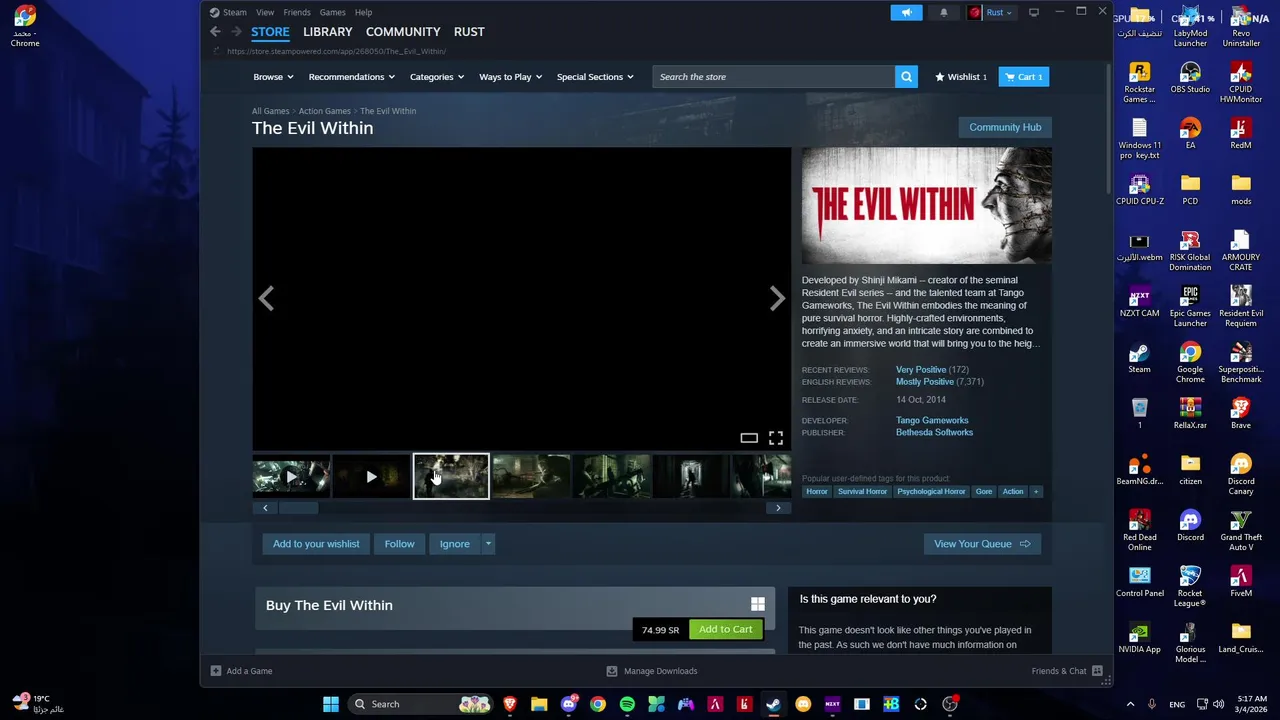Select the Psychological Horror tag
This screenshot has width=1280, height=720.
931,491
